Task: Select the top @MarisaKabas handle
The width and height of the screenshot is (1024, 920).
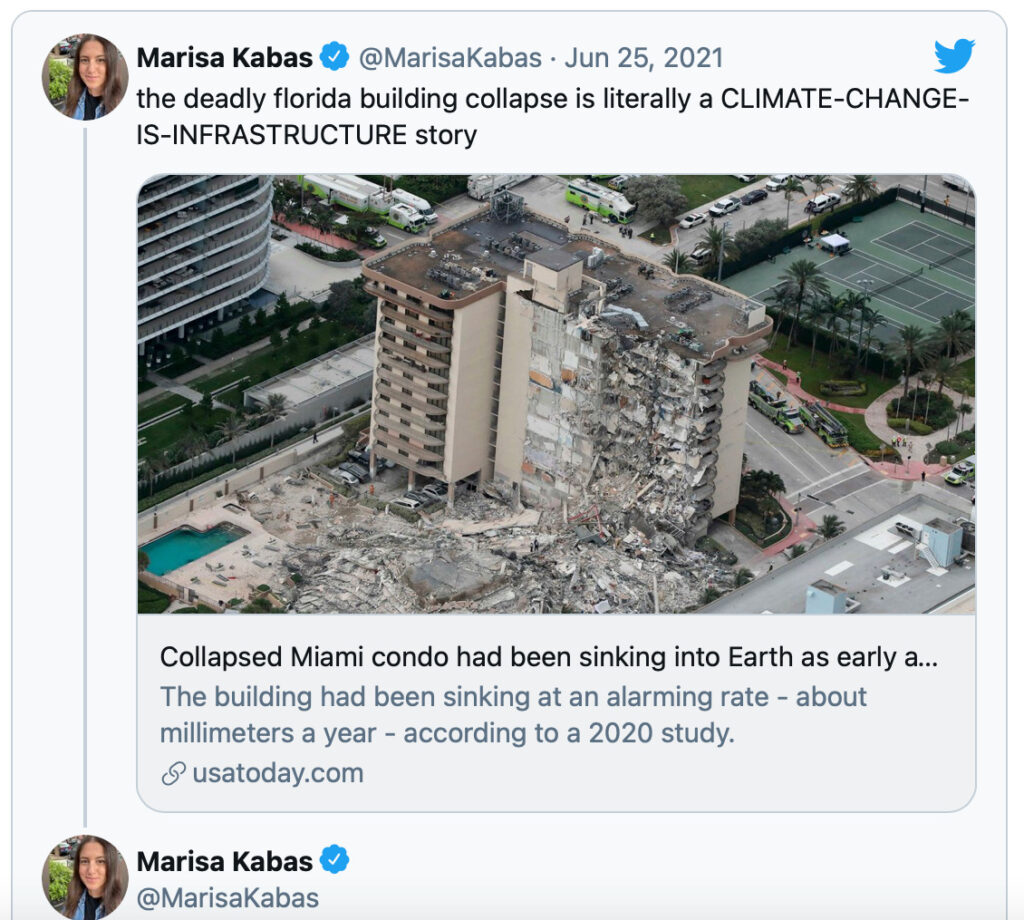Action: pos(449,58)
